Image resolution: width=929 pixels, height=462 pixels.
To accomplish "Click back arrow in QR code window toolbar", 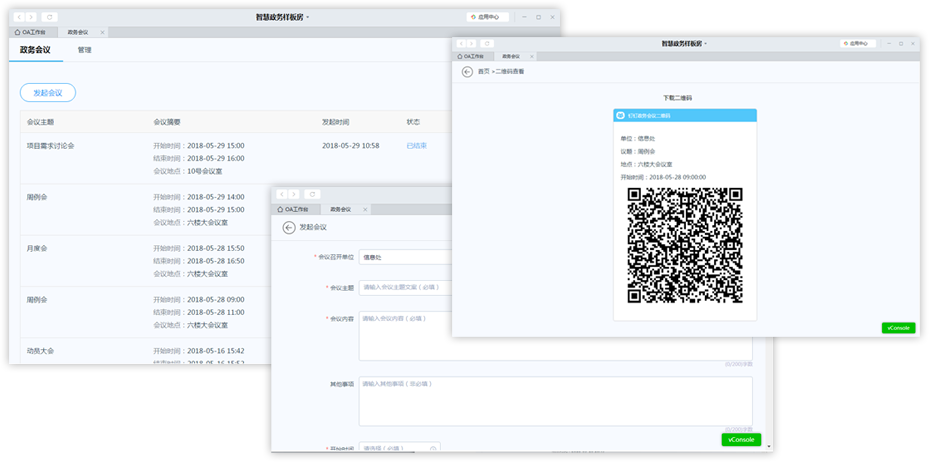I will pos(462,44).
